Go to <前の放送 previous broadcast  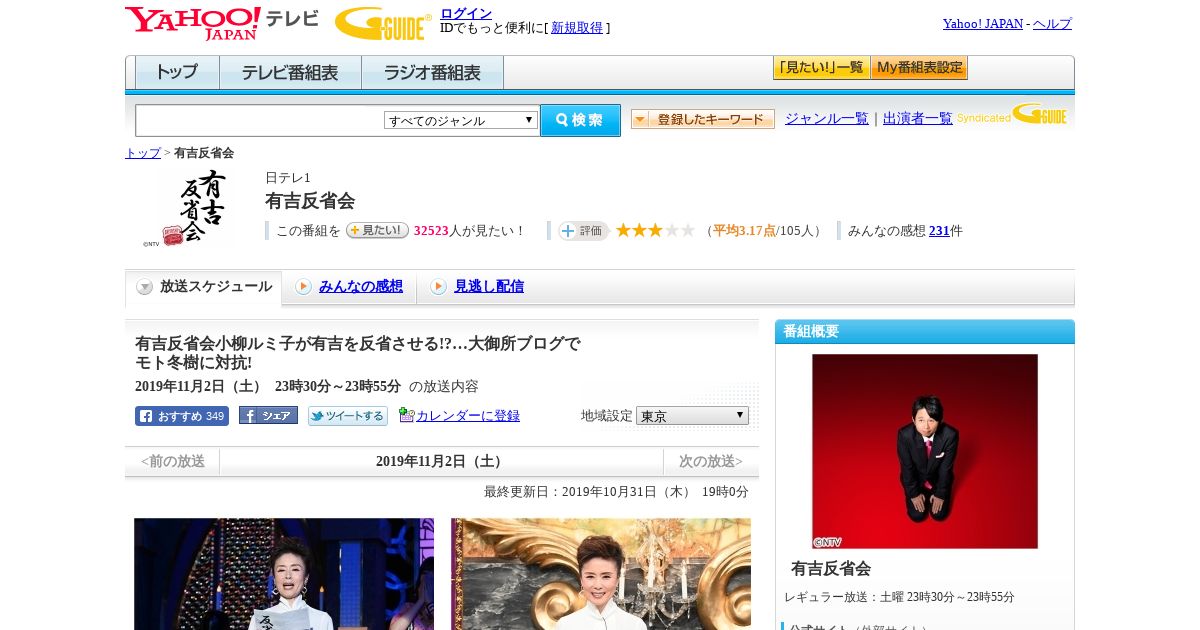(172, 461)
